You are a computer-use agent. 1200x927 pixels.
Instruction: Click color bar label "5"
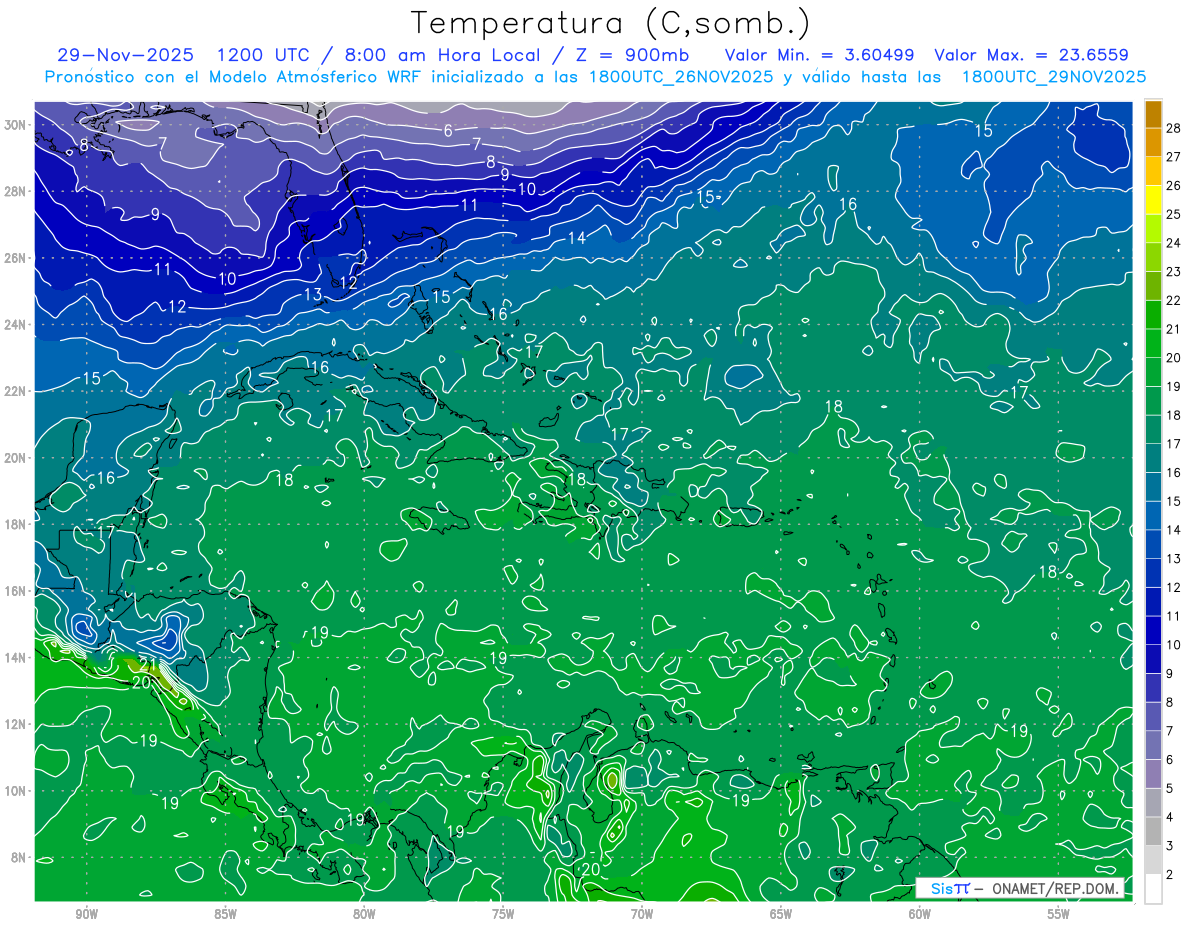pyautogui.click(x=1170, y=788)
